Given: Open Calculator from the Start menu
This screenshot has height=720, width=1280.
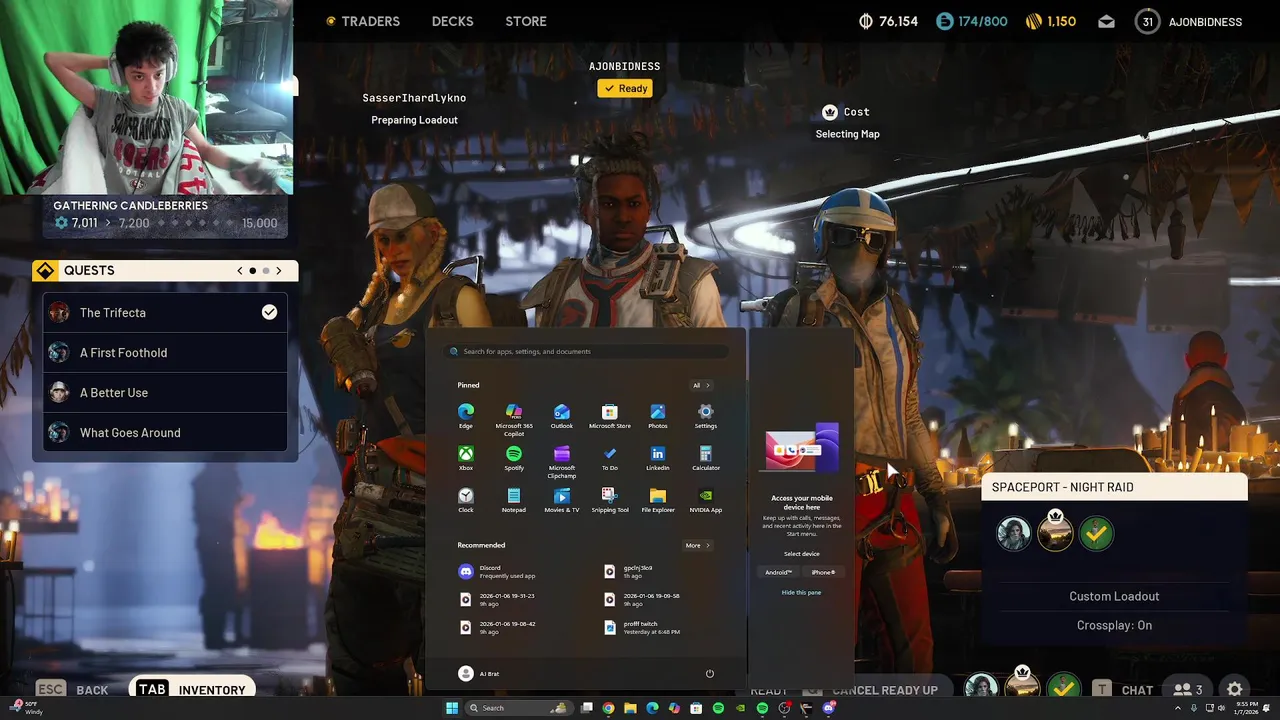Looking at the screenshot, I should pos(706,458).
